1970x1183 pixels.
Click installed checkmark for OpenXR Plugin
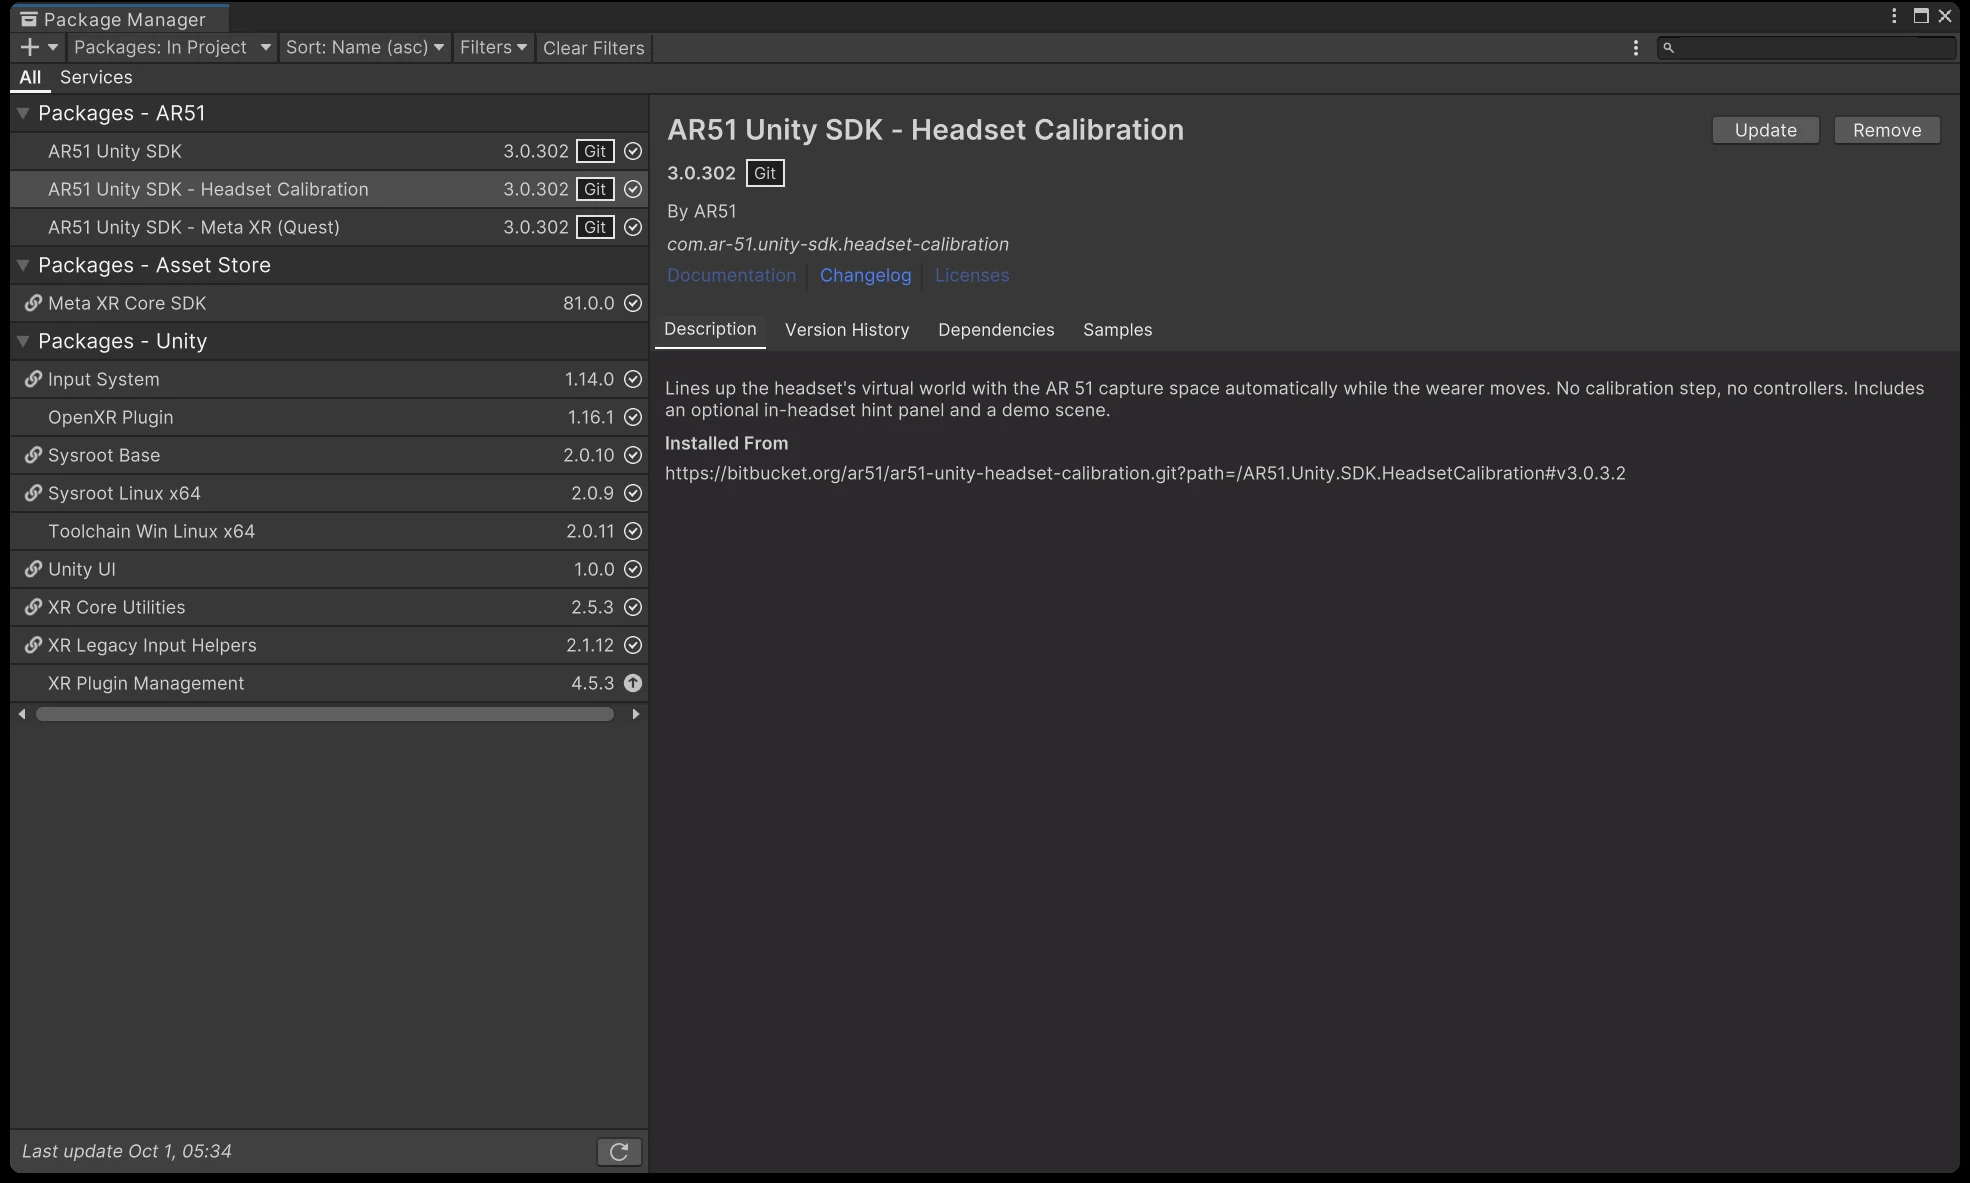pyautogui.click(x=633, y=417)
